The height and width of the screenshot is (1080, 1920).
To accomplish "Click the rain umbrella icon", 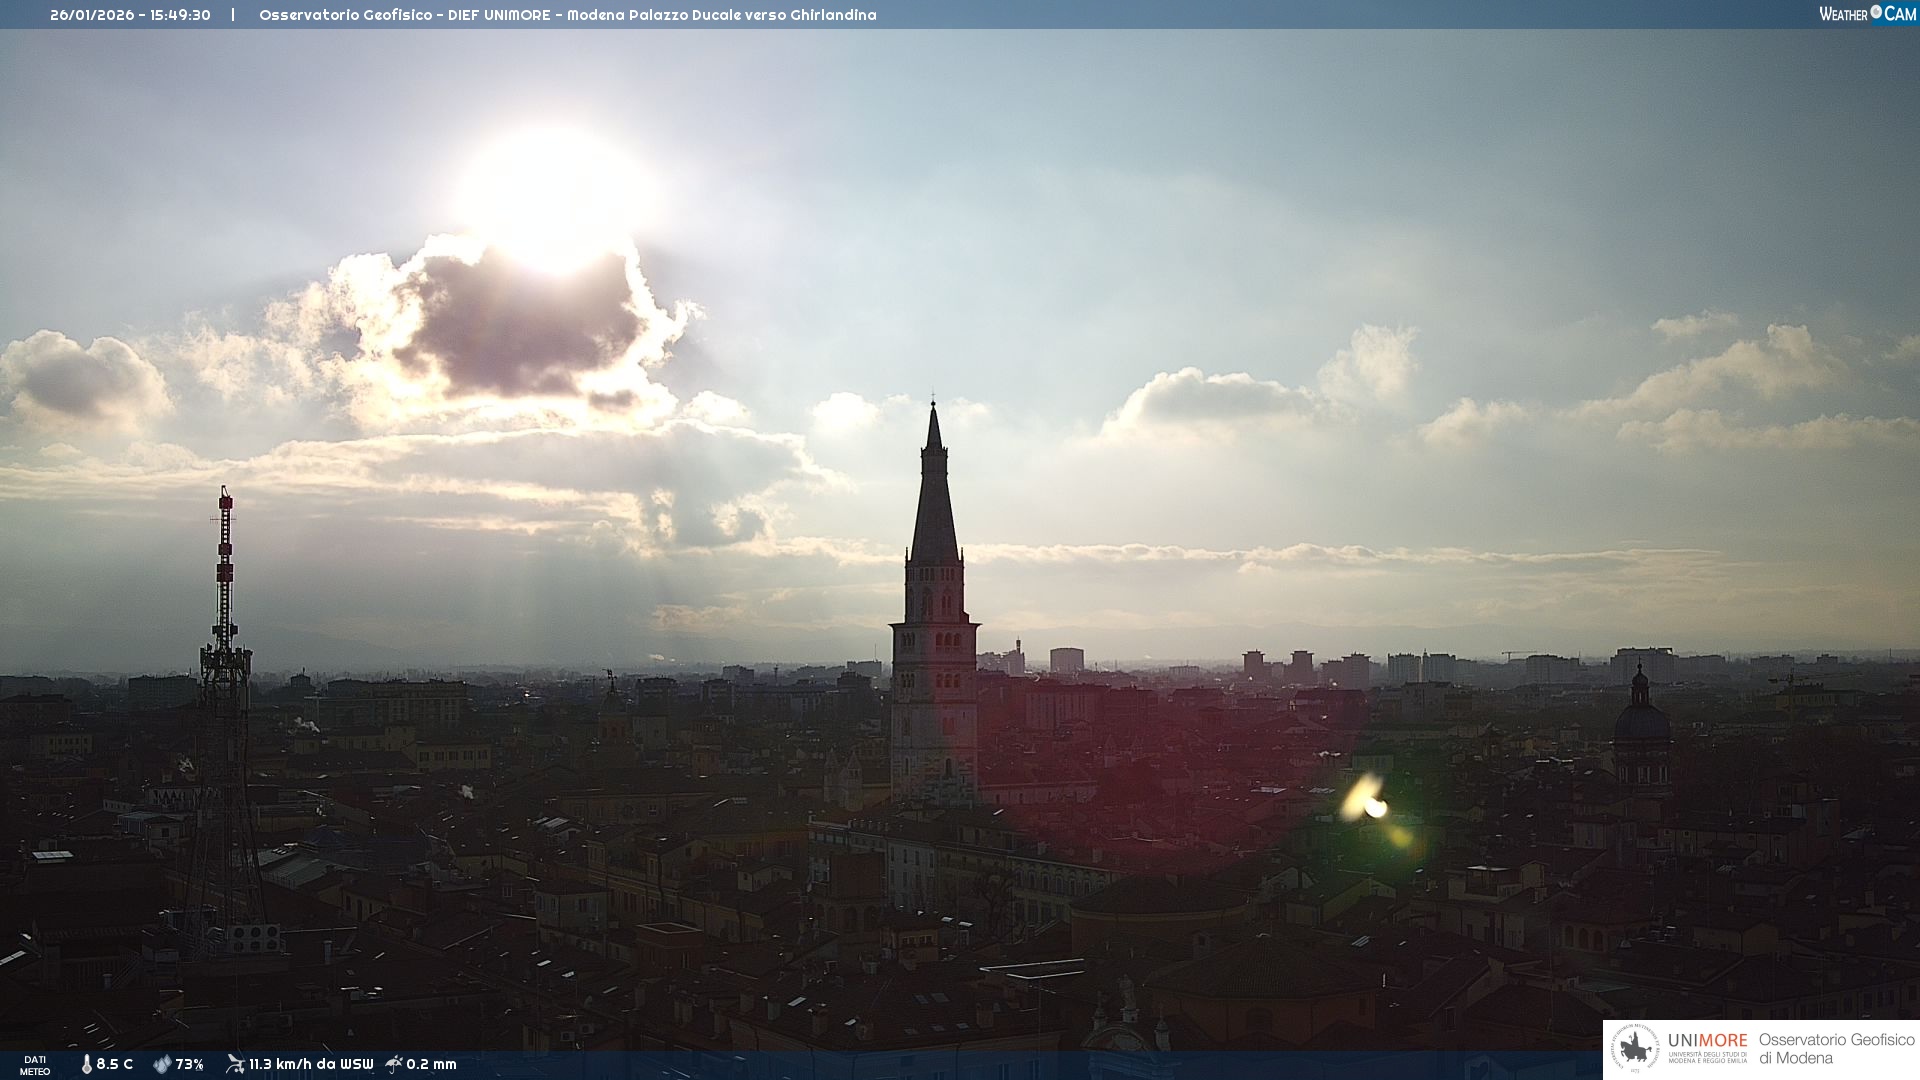I will pos(394,1064).
